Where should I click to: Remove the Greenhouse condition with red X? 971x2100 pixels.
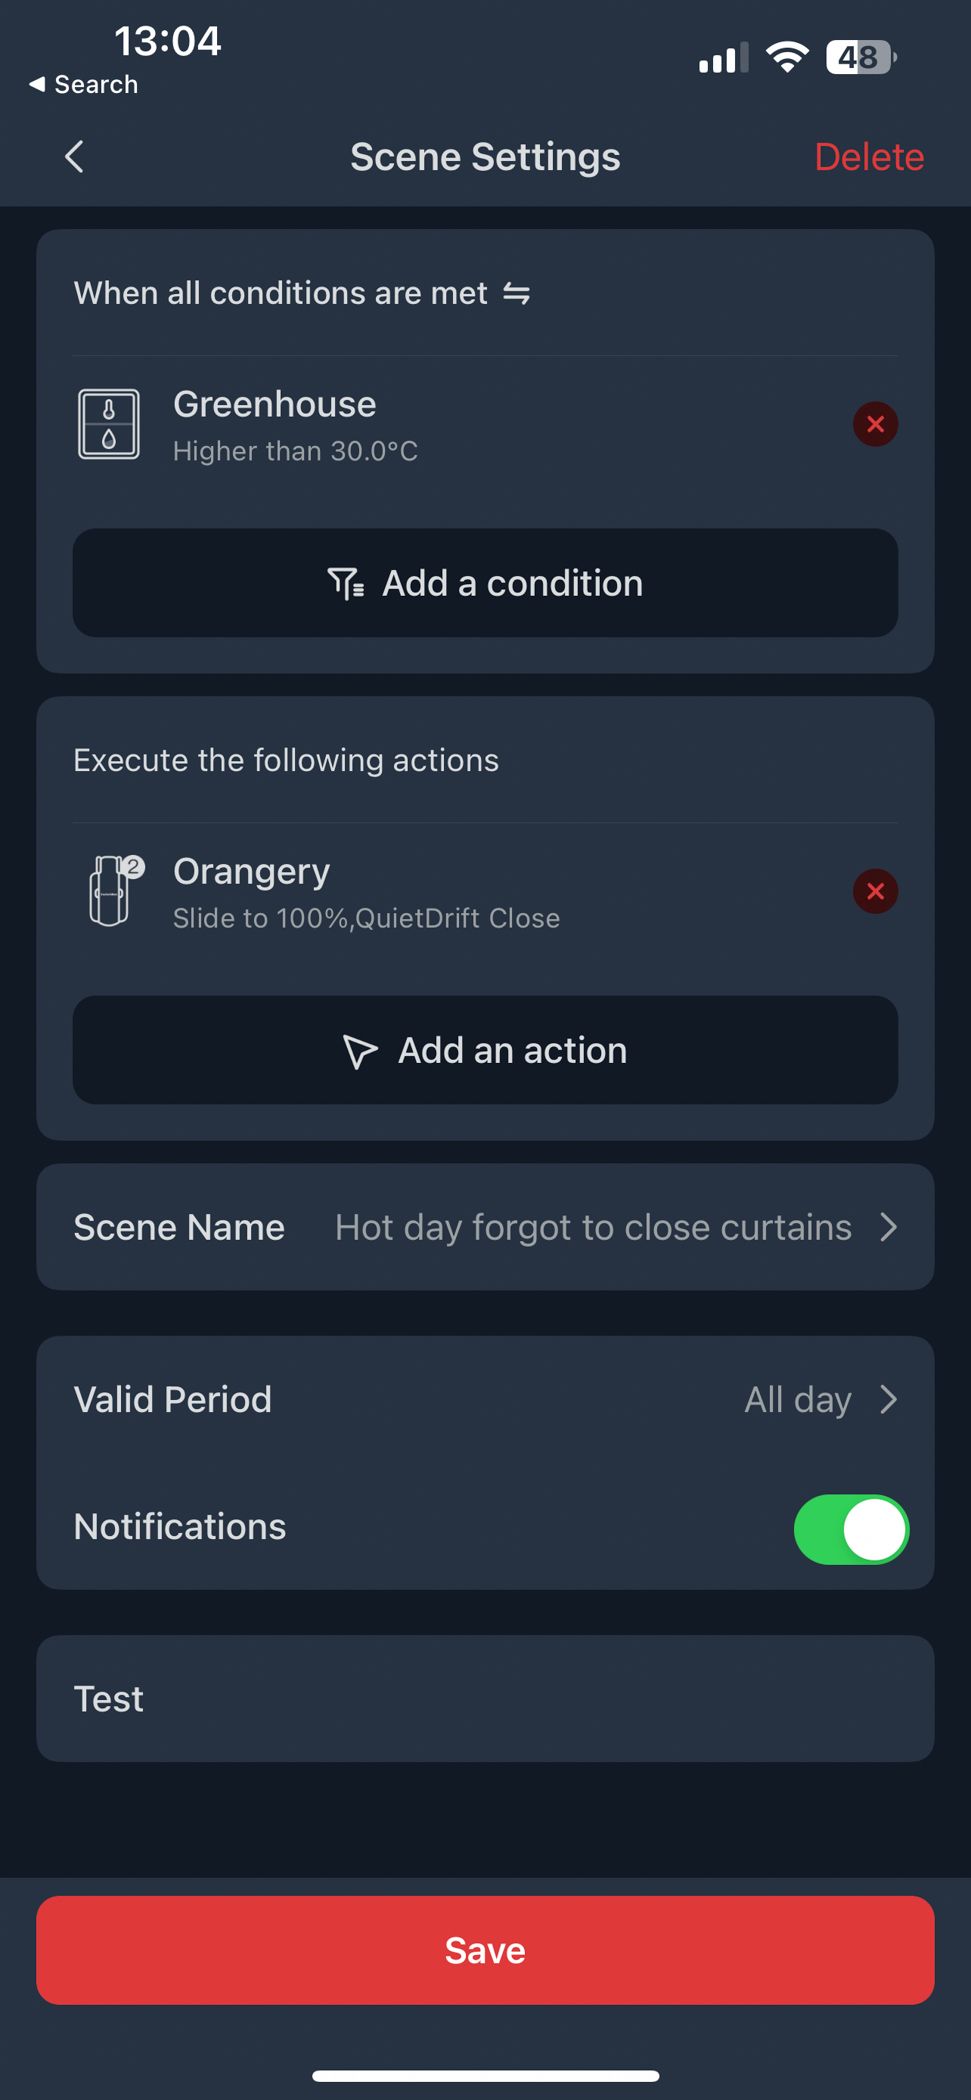point(875,424)
